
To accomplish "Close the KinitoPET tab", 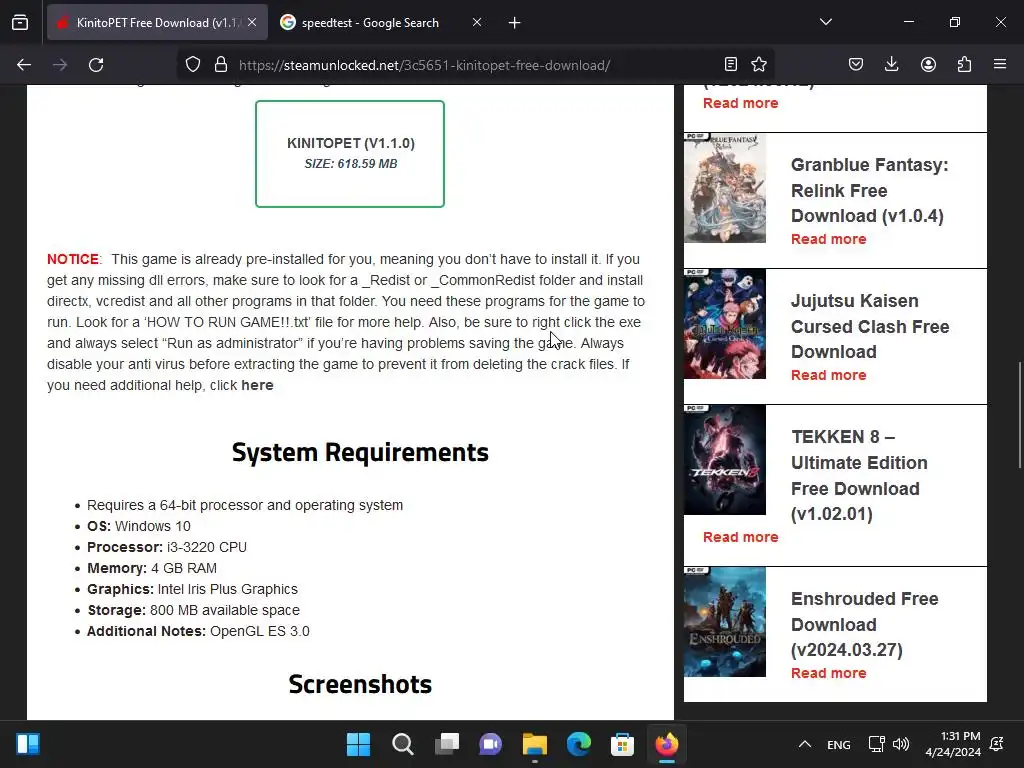I will (252, 22).
